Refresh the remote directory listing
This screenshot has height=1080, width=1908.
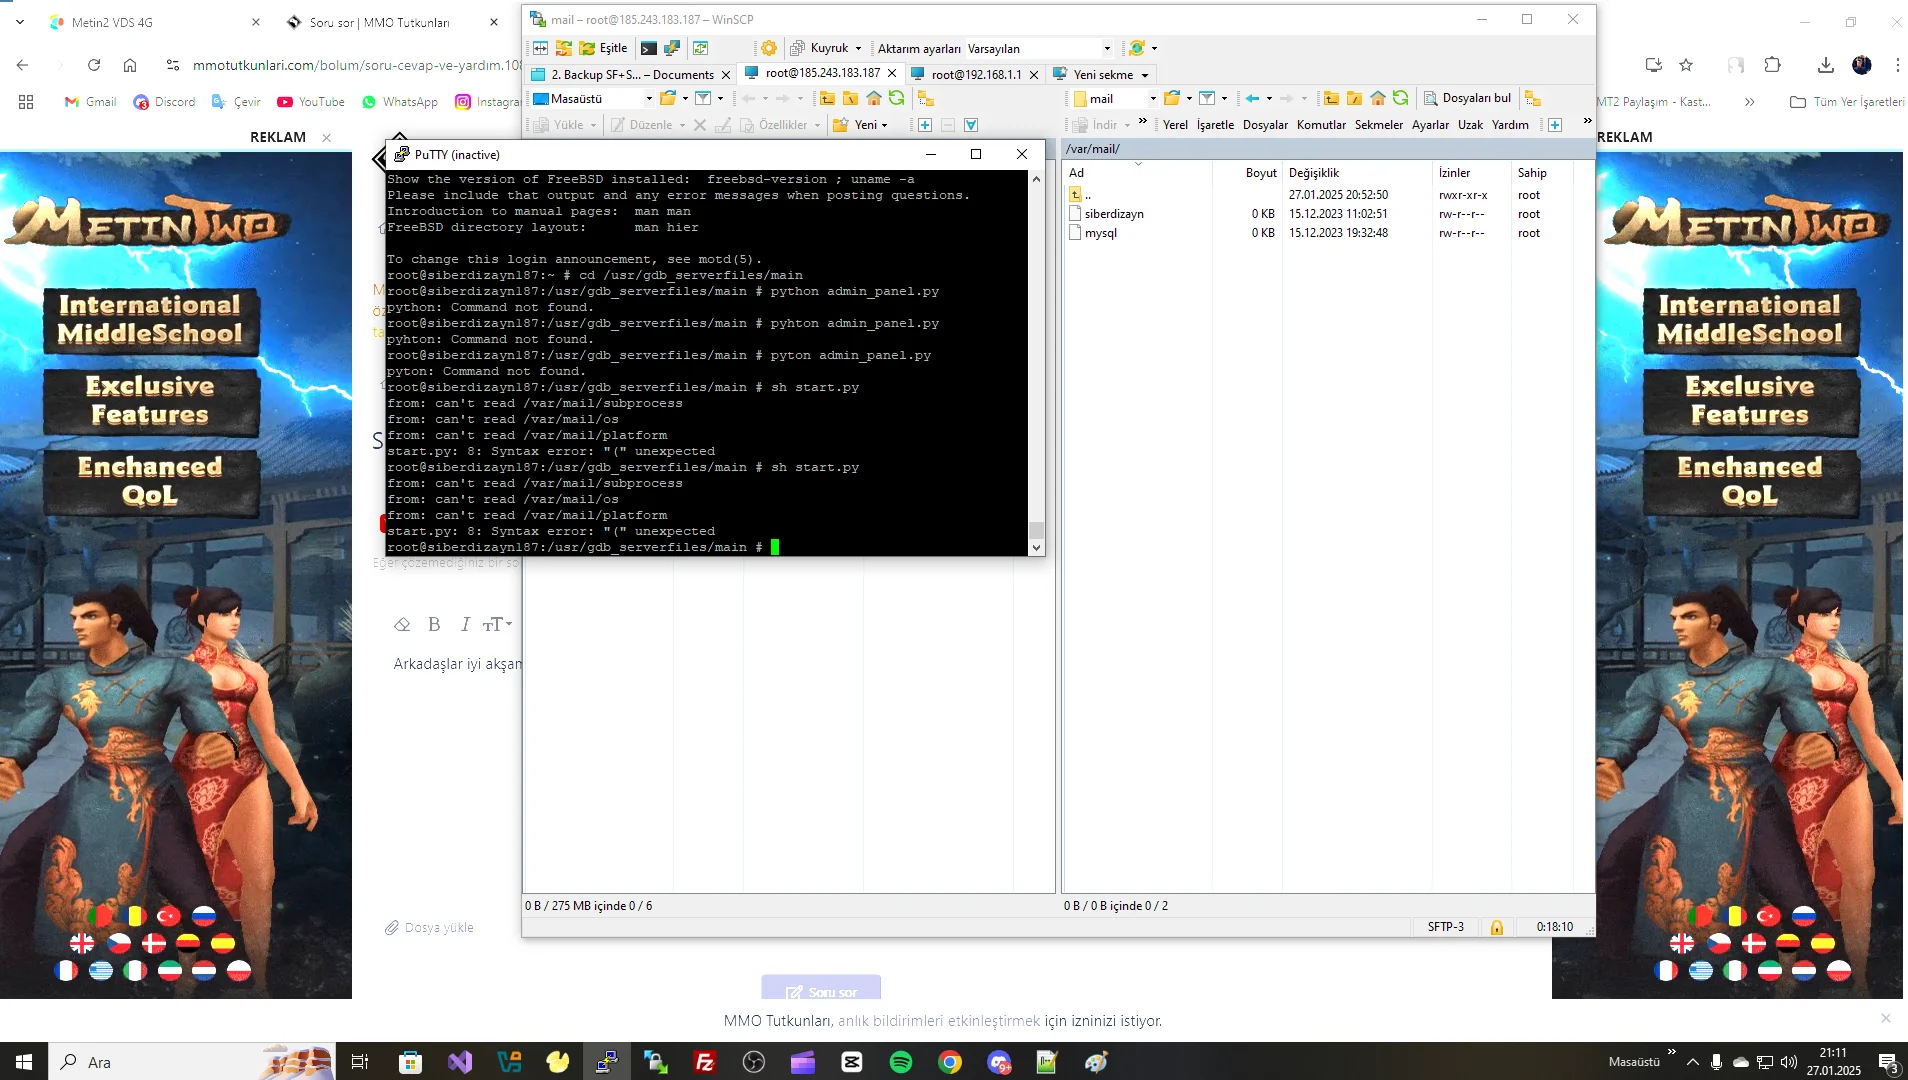point(1400,99)
